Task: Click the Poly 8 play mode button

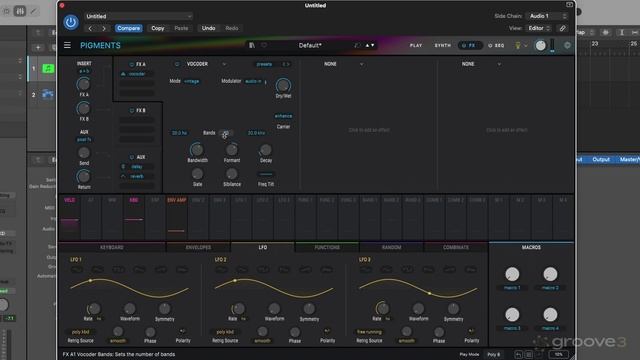Action: pos(494,355)
